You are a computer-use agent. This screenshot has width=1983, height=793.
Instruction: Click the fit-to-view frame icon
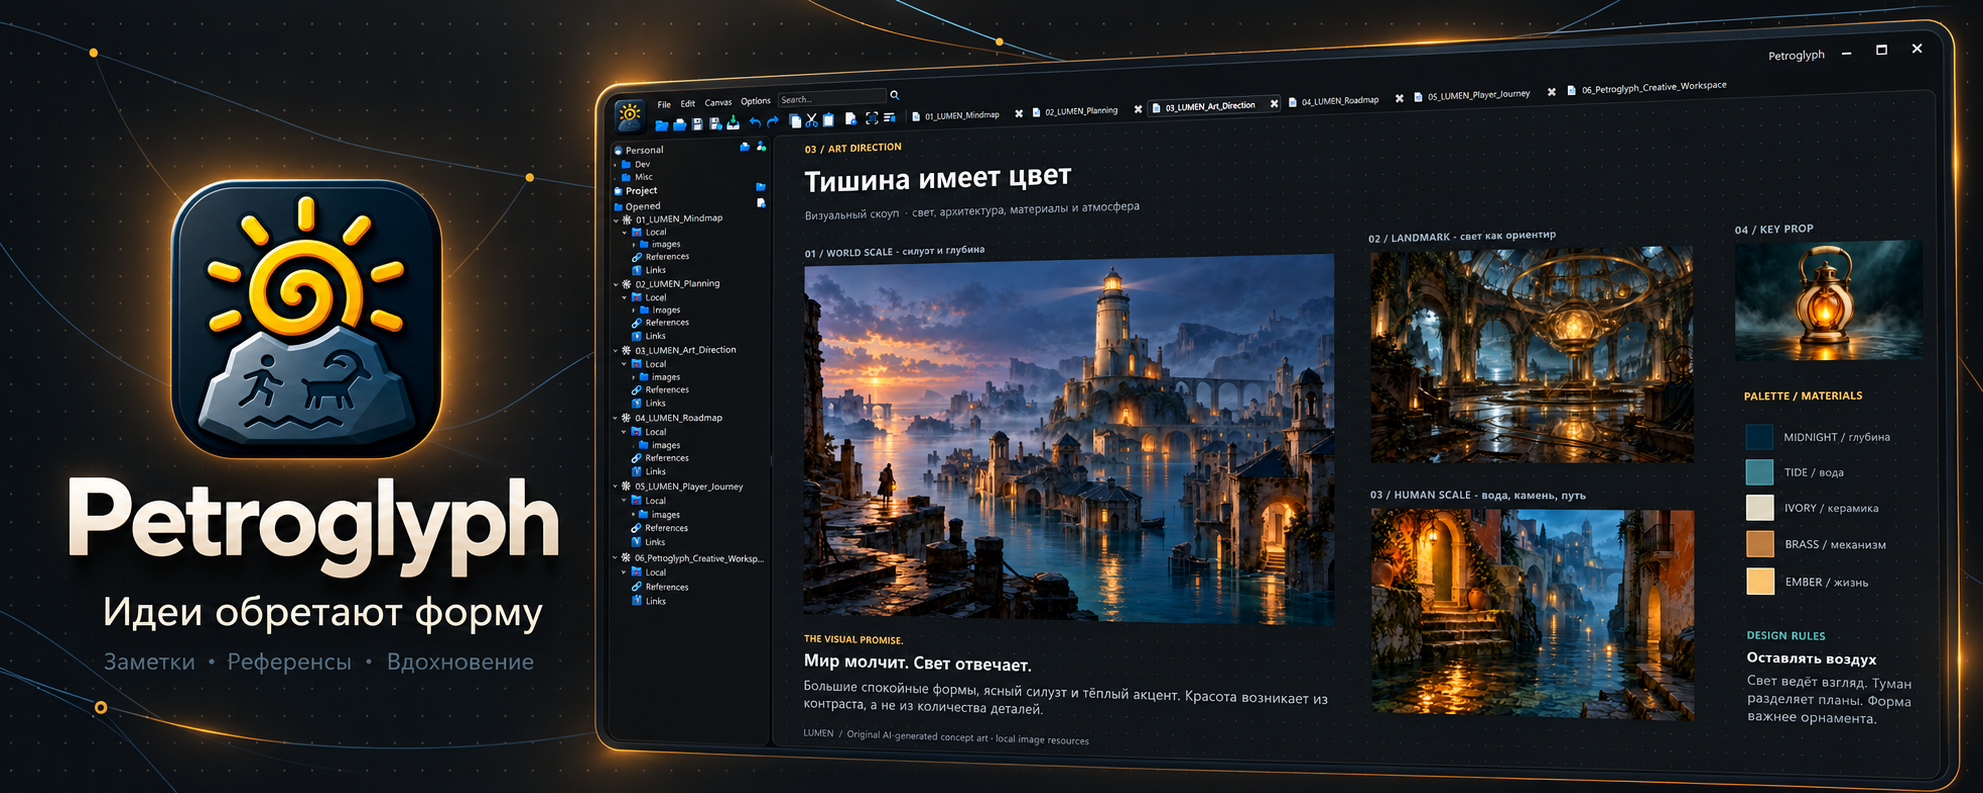tap(872, 118)
